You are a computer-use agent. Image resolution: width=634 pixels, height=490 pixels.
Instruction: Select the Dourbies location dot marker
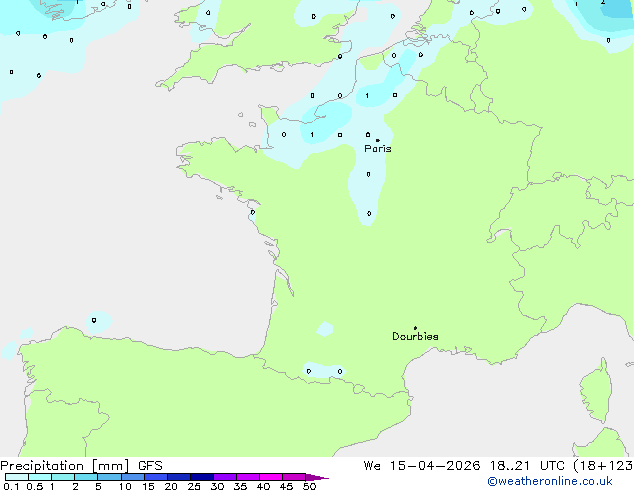pos(415,328)
